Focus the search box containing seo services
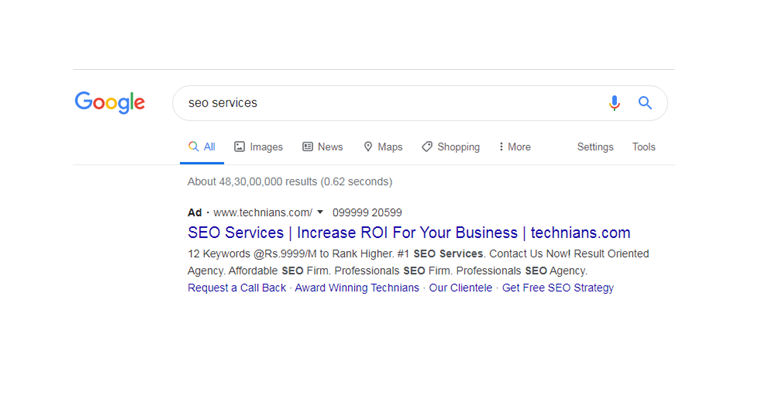This screenshot has width=761, height=409. (x=420, y=103)
